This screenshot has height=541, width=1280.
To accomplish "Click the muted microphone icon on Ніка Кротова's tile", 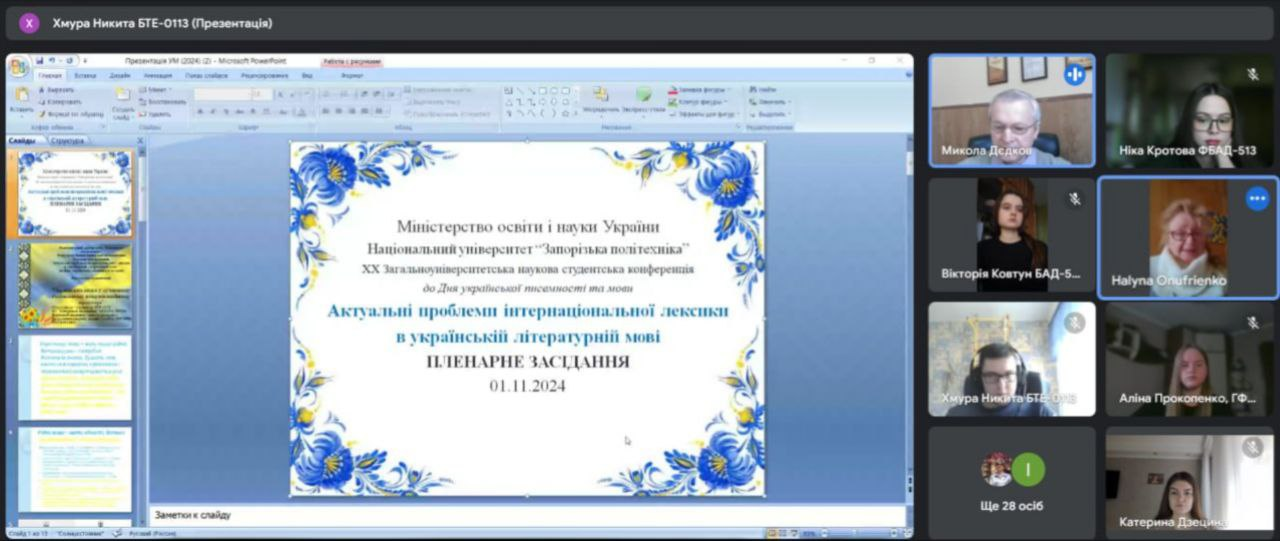I will 1252,74.
